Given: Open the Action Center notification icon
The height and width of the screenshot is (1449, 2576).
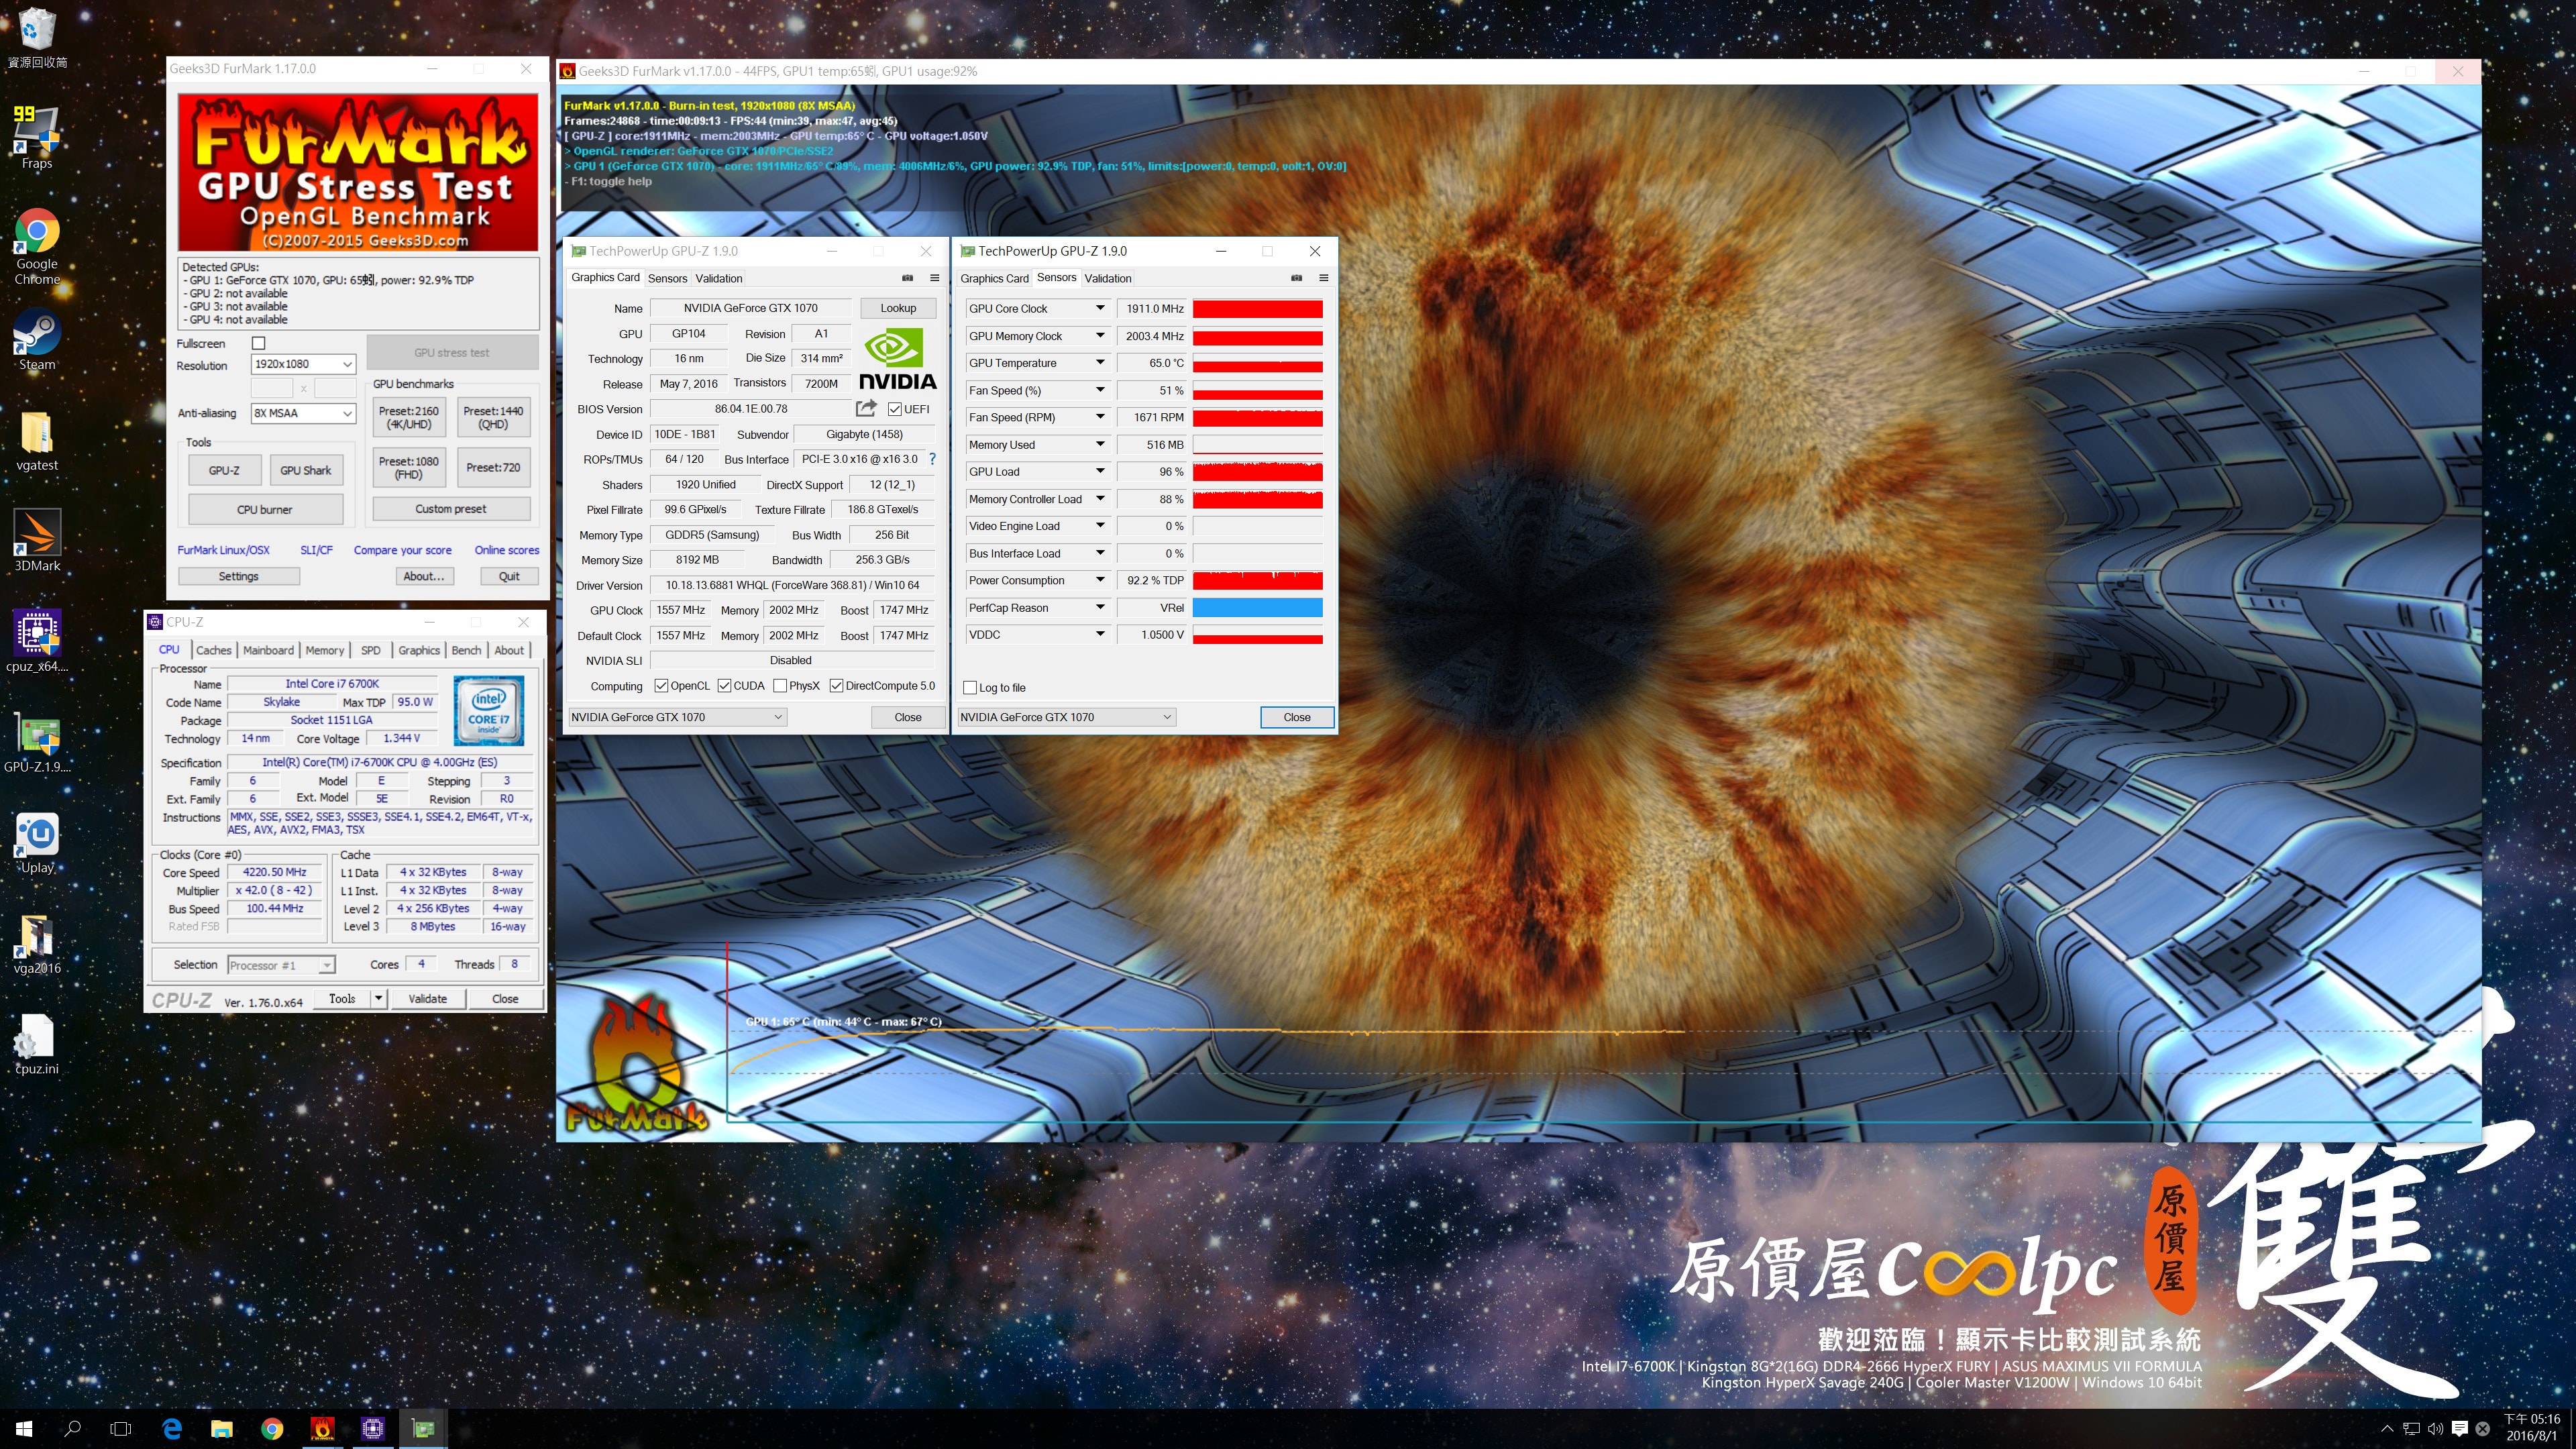Looking at the screenshot, I should point(2460,1429).
